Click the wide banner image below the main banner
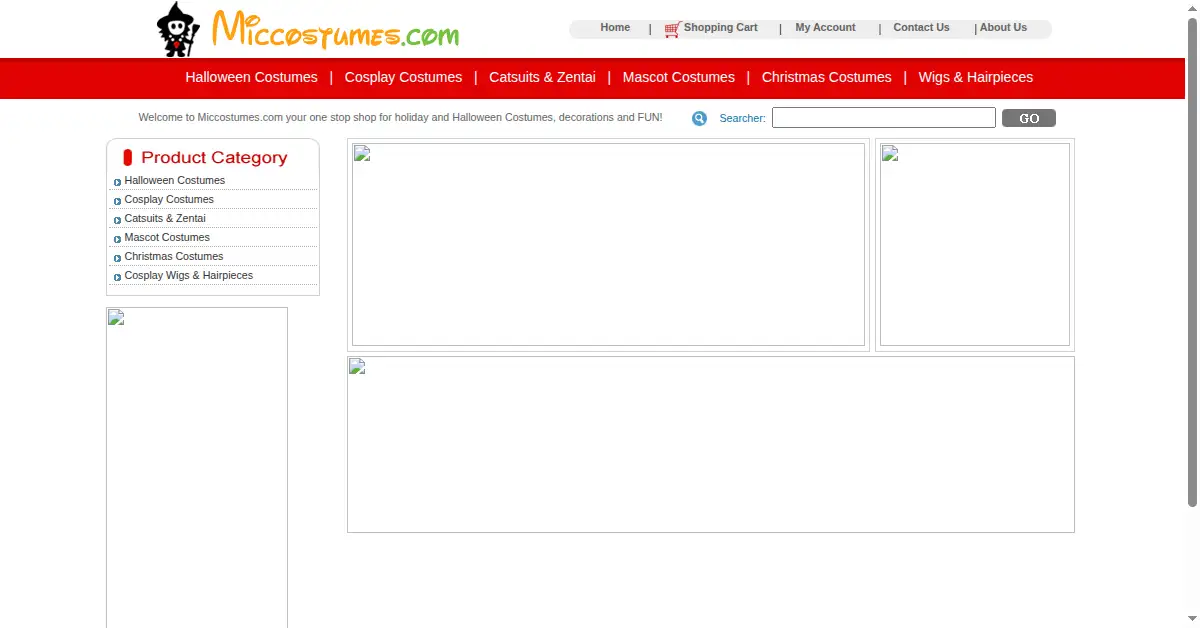1200x628 pixels. (x=711, y=445)
